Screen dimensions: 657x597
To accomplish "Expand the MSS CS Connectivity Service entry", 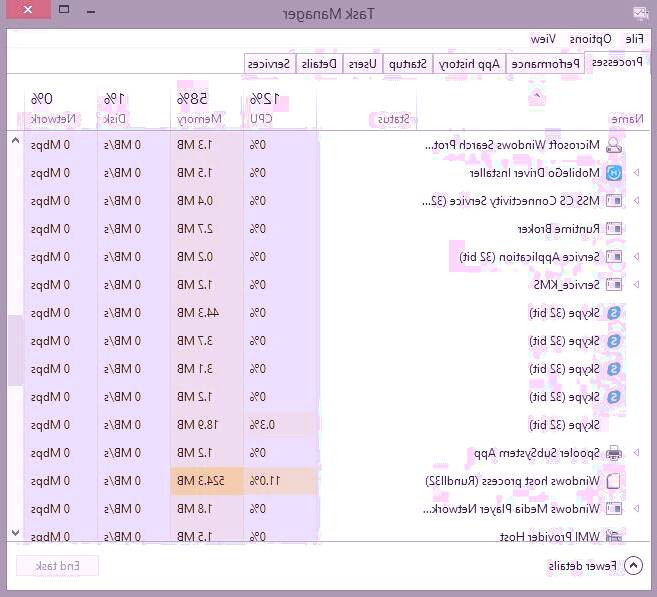I will tap(636, 201).
